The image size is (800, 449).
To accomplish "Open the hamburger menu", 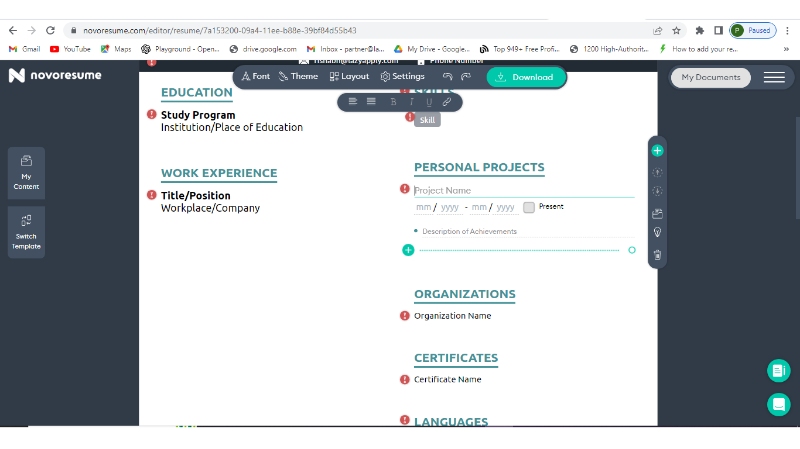I will [x=774, y=77].
